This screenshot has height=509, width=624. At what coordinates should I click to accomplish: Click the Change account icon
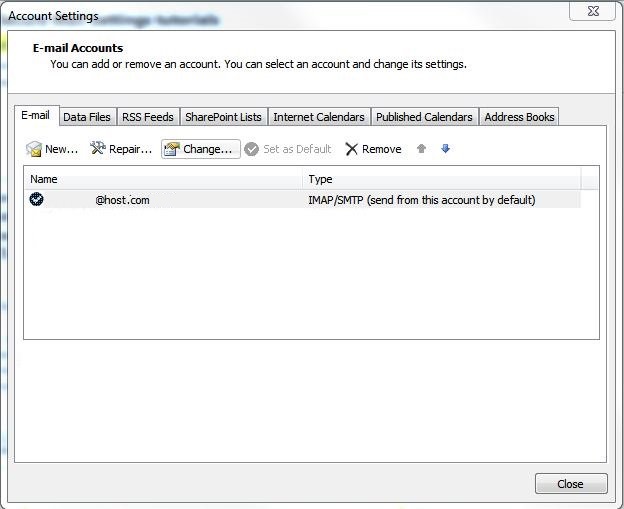click(171, 149)
